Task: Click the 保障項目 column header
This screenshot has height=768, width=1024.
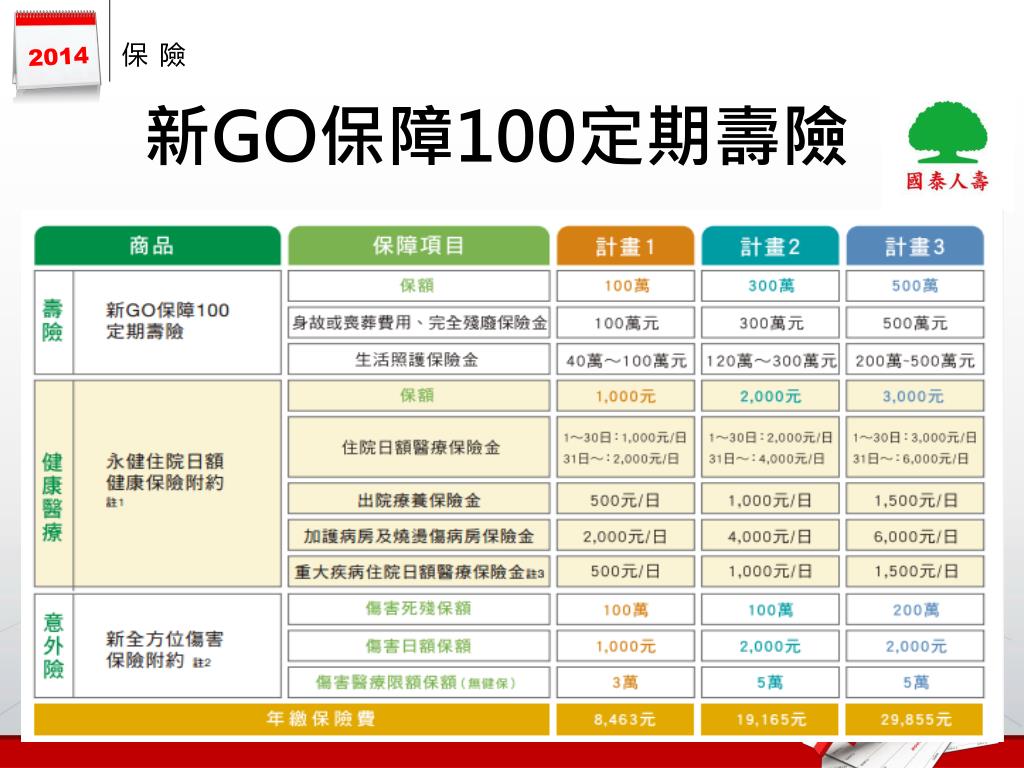Action: pyautogui.click(x=419, y=246)
